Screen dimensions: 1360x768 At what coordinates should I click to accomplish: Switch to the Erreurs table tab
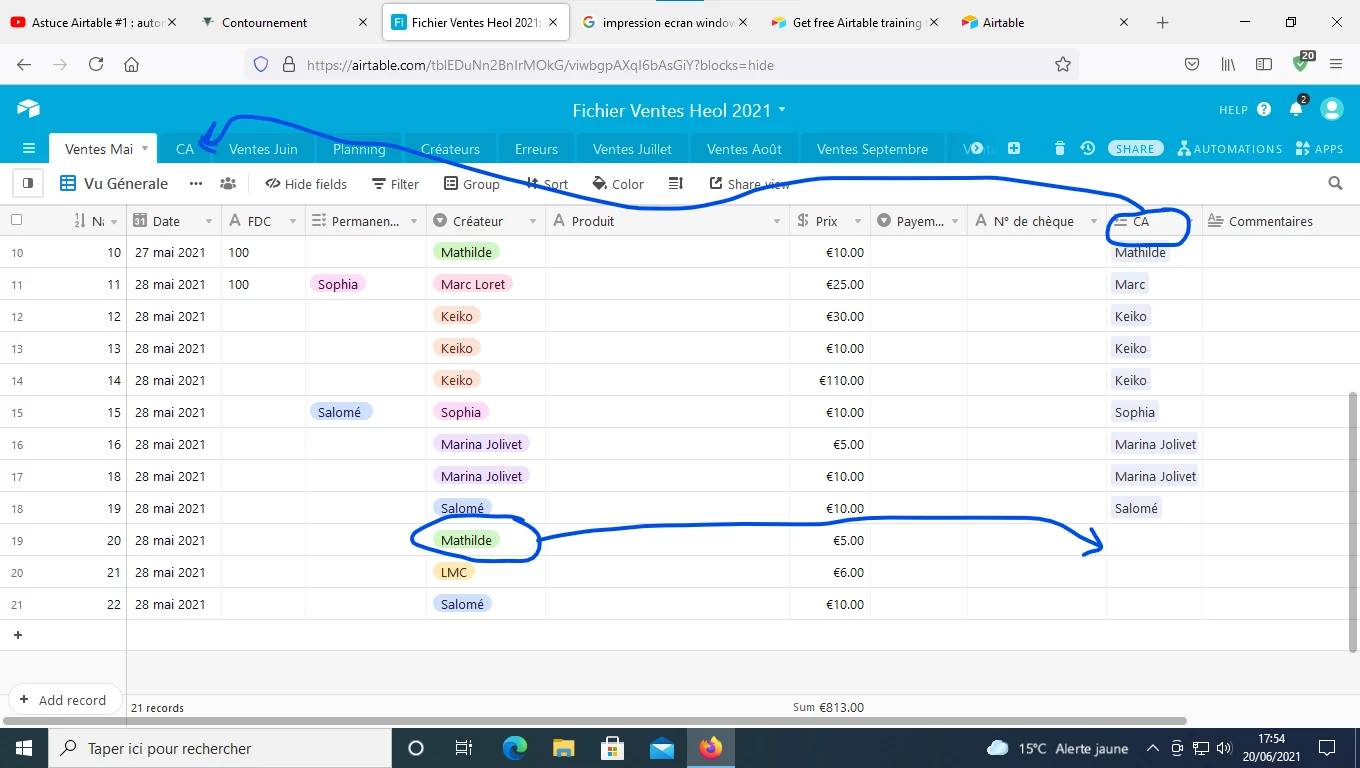coord(536,149)
